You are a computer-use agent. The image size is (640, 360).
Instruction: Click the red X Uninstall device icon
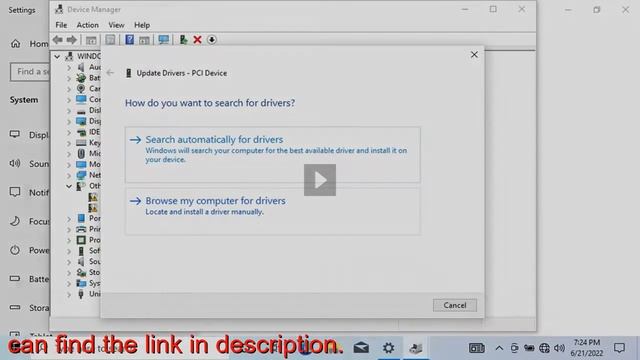click(x=198, y=40)
